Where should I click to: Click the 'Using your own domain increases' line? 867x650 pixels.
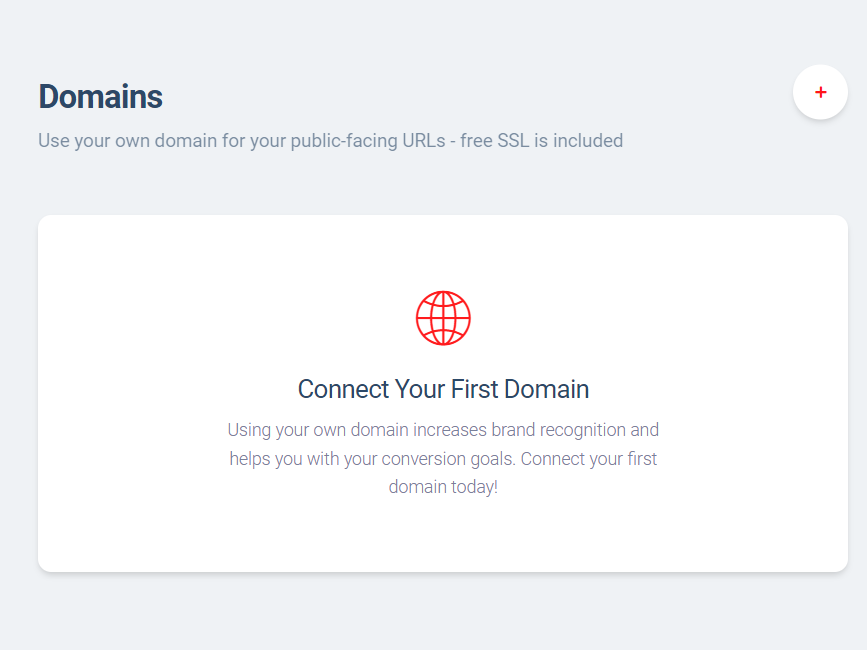(443, 430)
